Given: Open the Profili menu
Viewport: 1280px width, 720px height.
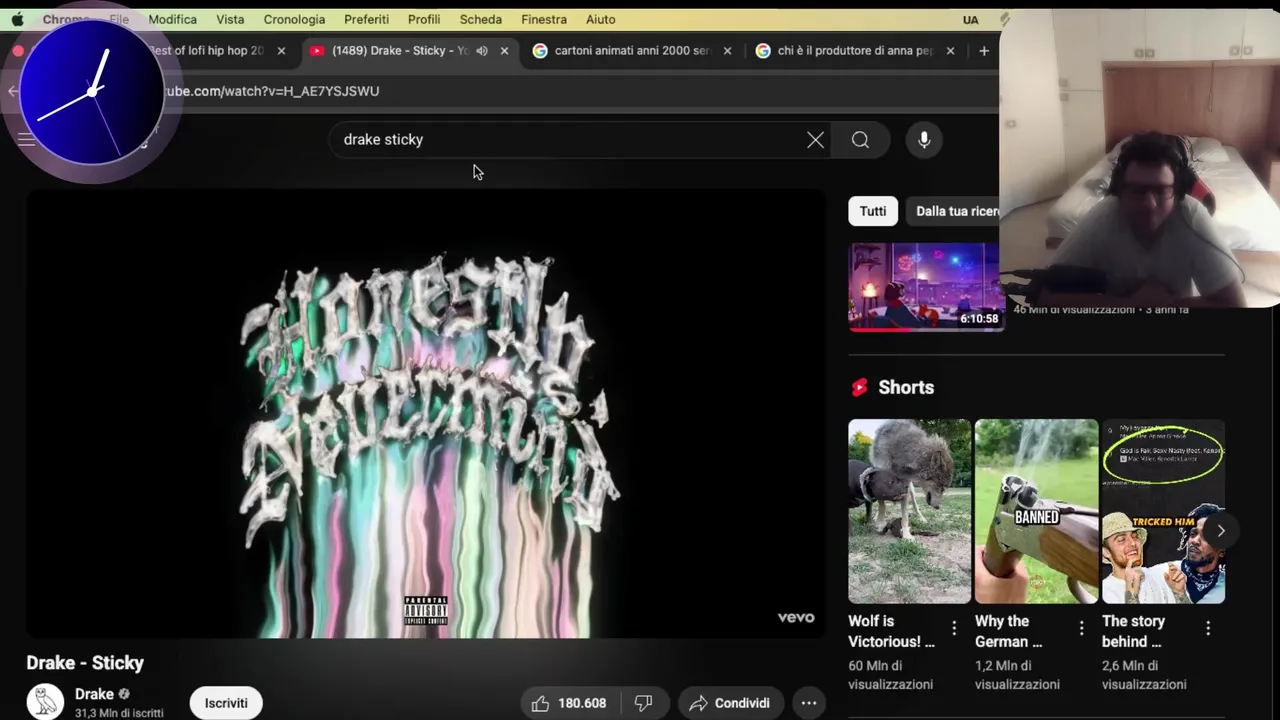Looking at the screenshot, I should [424, 19].
